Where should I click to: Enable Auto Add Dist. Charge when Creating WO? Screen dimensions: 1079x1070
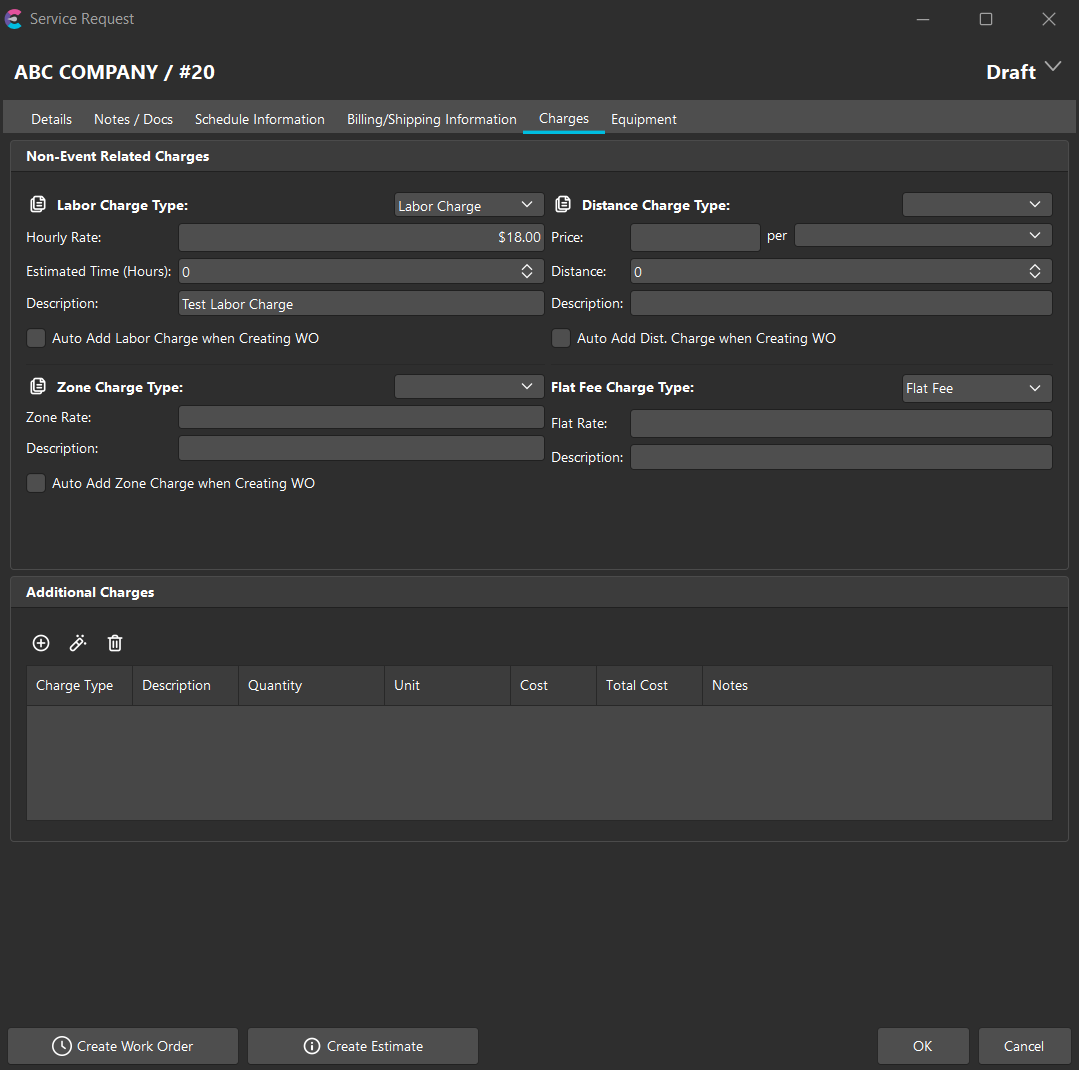pos(561,338)
